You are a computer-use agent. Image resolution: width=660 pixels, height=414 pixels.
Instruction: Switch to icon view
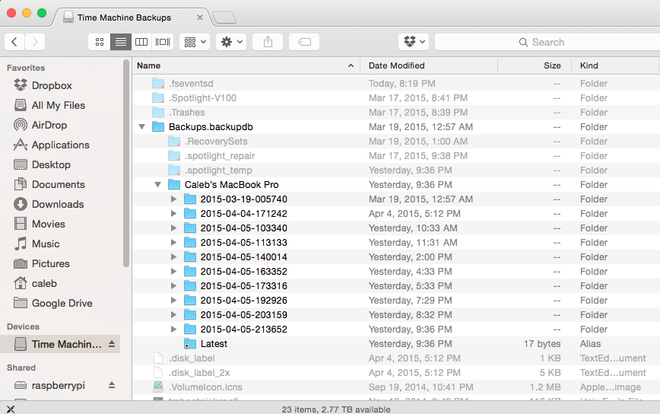pos(99,42)
